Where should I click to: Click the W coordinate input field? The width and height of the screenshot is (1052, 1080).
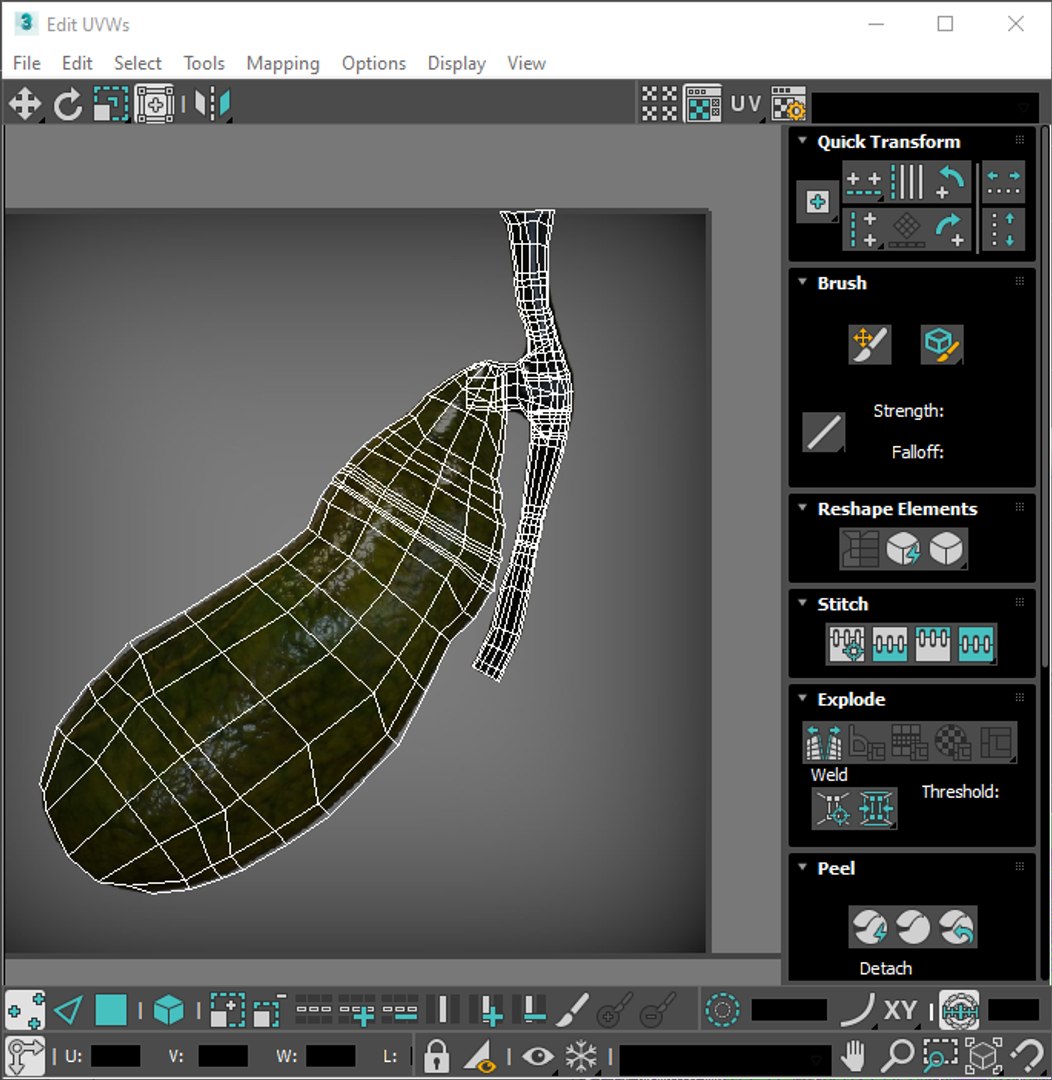coord(330,1056)
